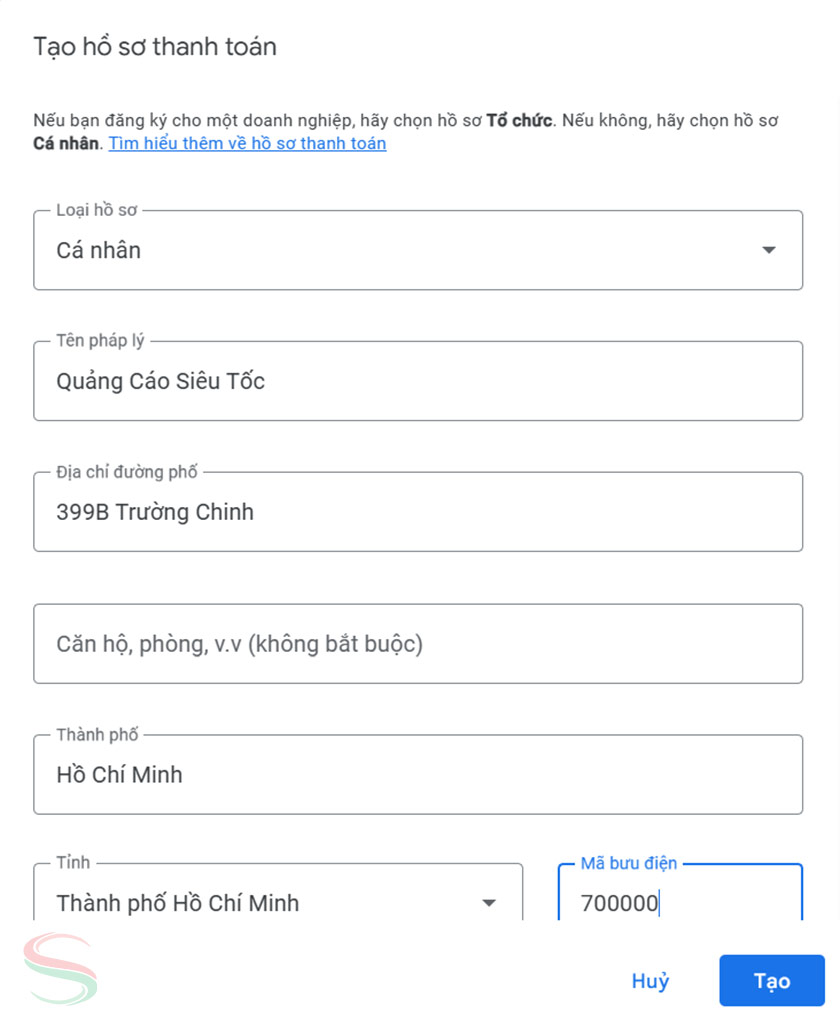Click the Địa chỉ đường phố field label
The width and height of the screenshot is (840, 1027).
tap(127, 472)
